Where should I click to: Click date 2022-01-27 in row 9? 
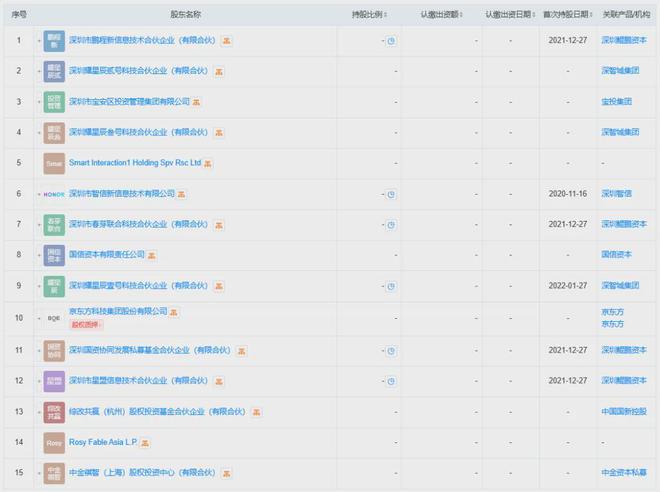[x=568, y=286]
